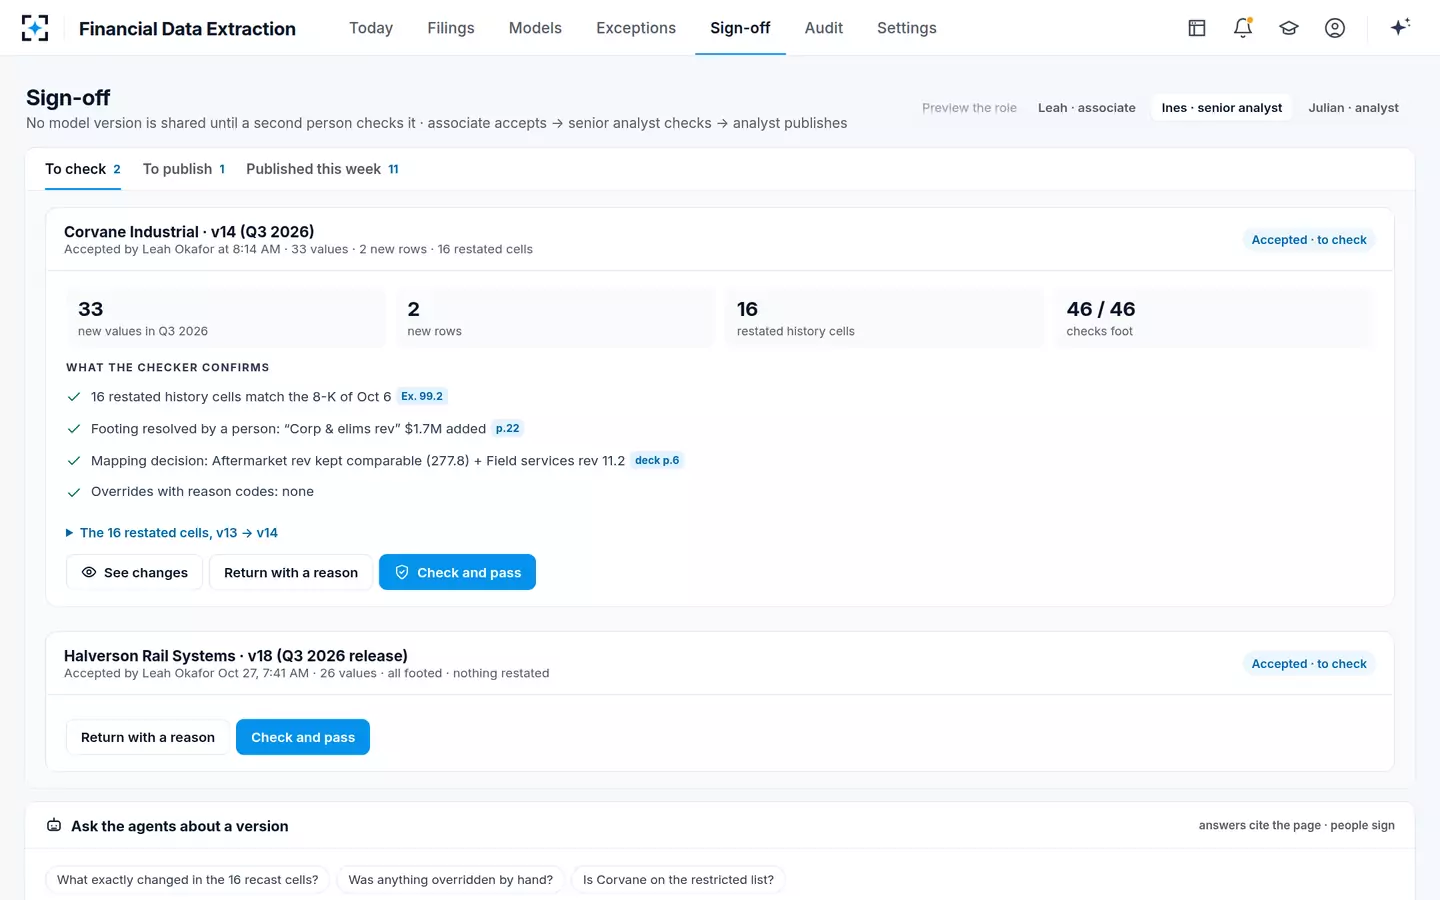1440x900 pixels.
Task: Ask 'Is Corvane on the restricted list?'
Action: click(678, 880)
